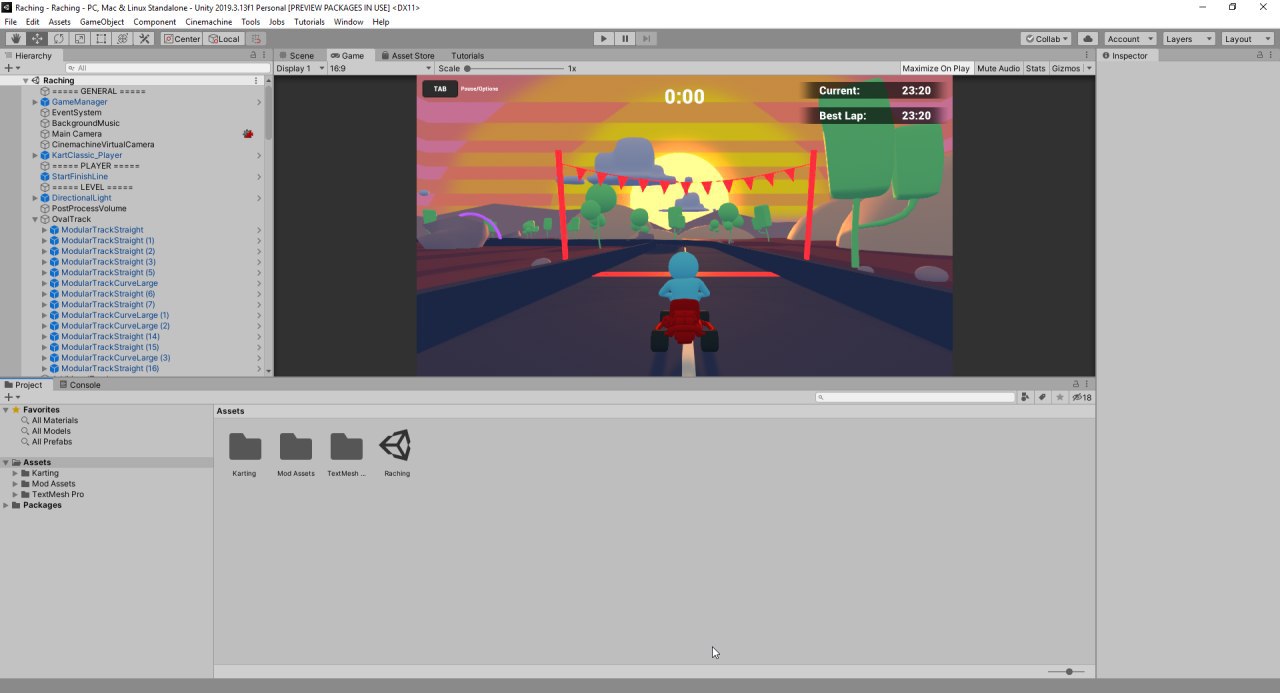Collapse the OvalTrack object

point(35,219)
